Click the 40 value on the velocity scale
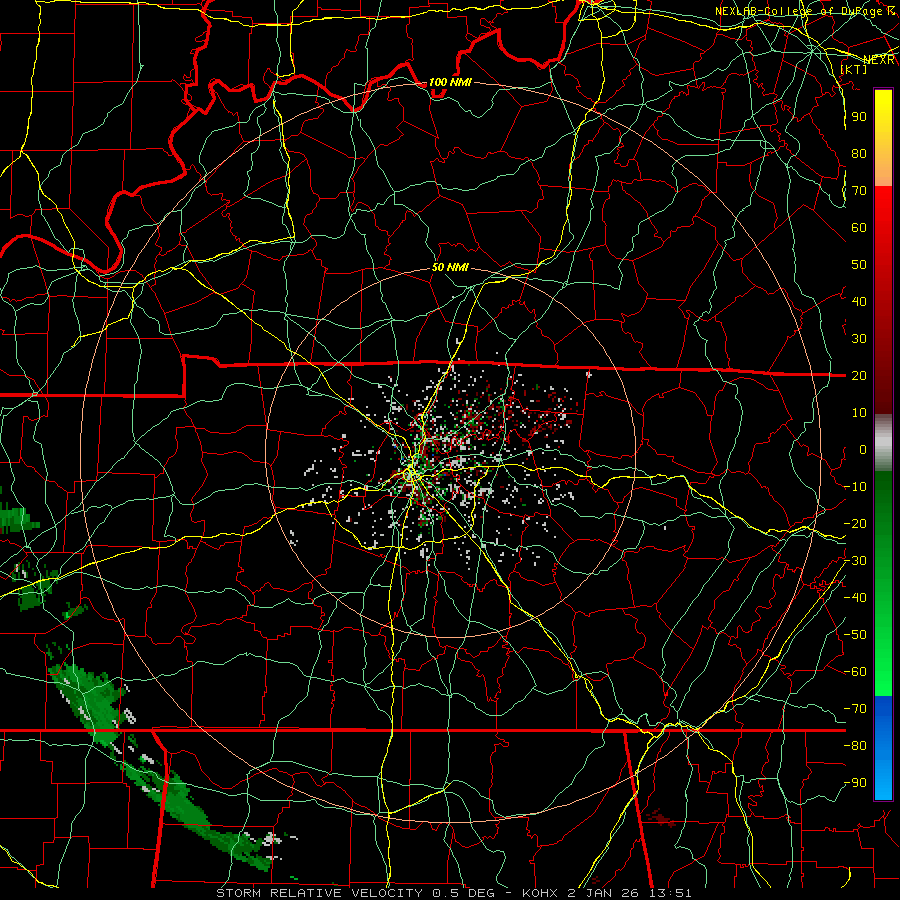Viewport: 900px width, 900px height. point(859,302)
